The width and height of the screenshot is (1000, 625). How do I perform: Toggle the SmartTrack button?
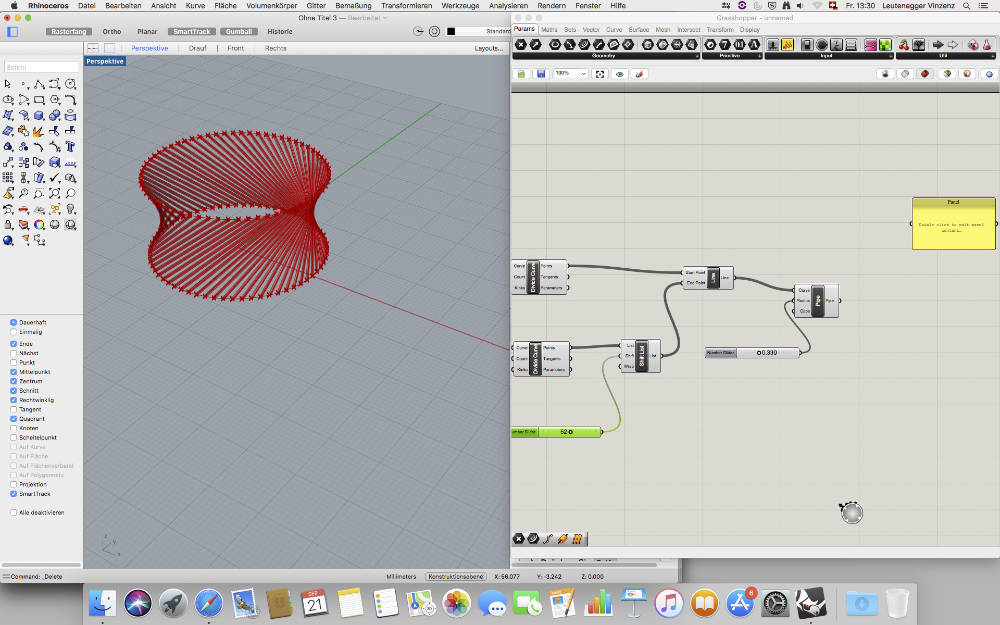(191, 31)
